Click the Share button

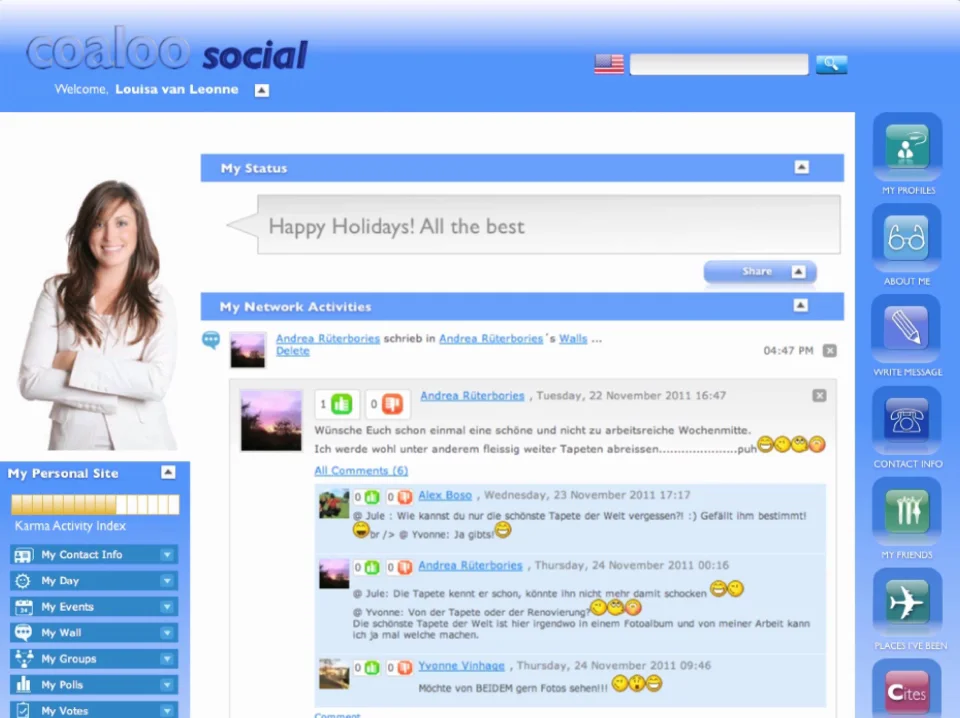[760, 272]
